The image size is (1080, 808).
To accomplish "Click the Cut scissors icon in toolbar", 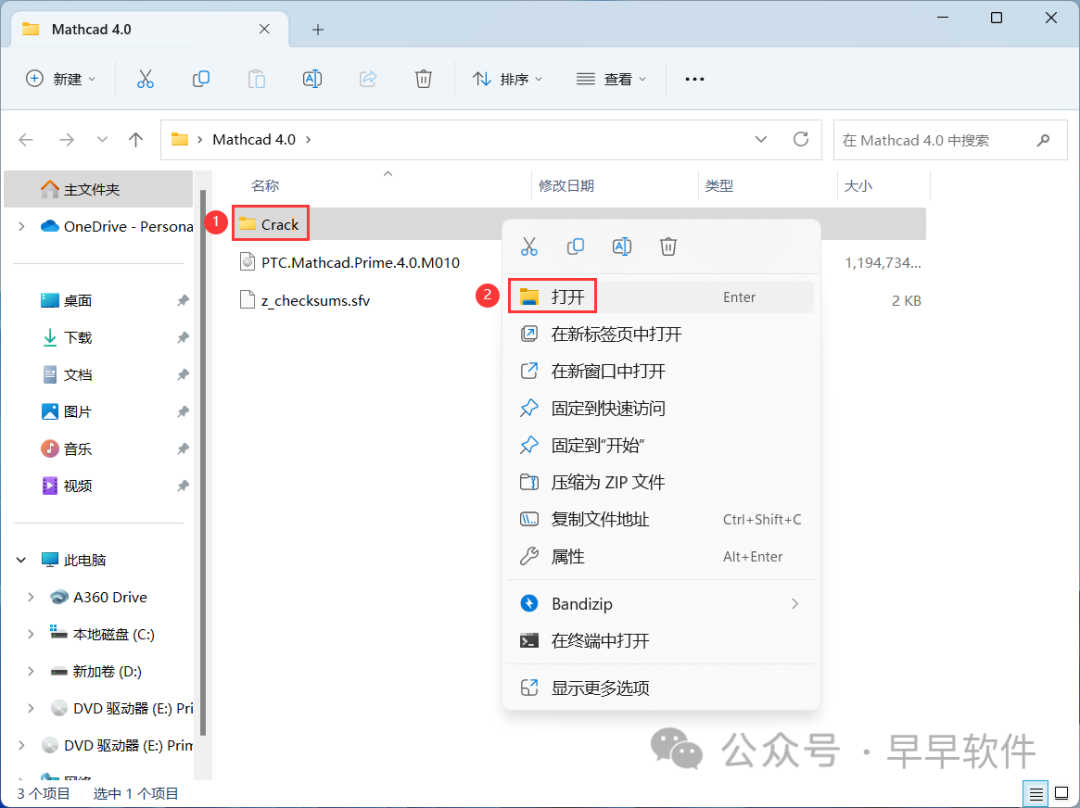I will [x=145, y=79].
